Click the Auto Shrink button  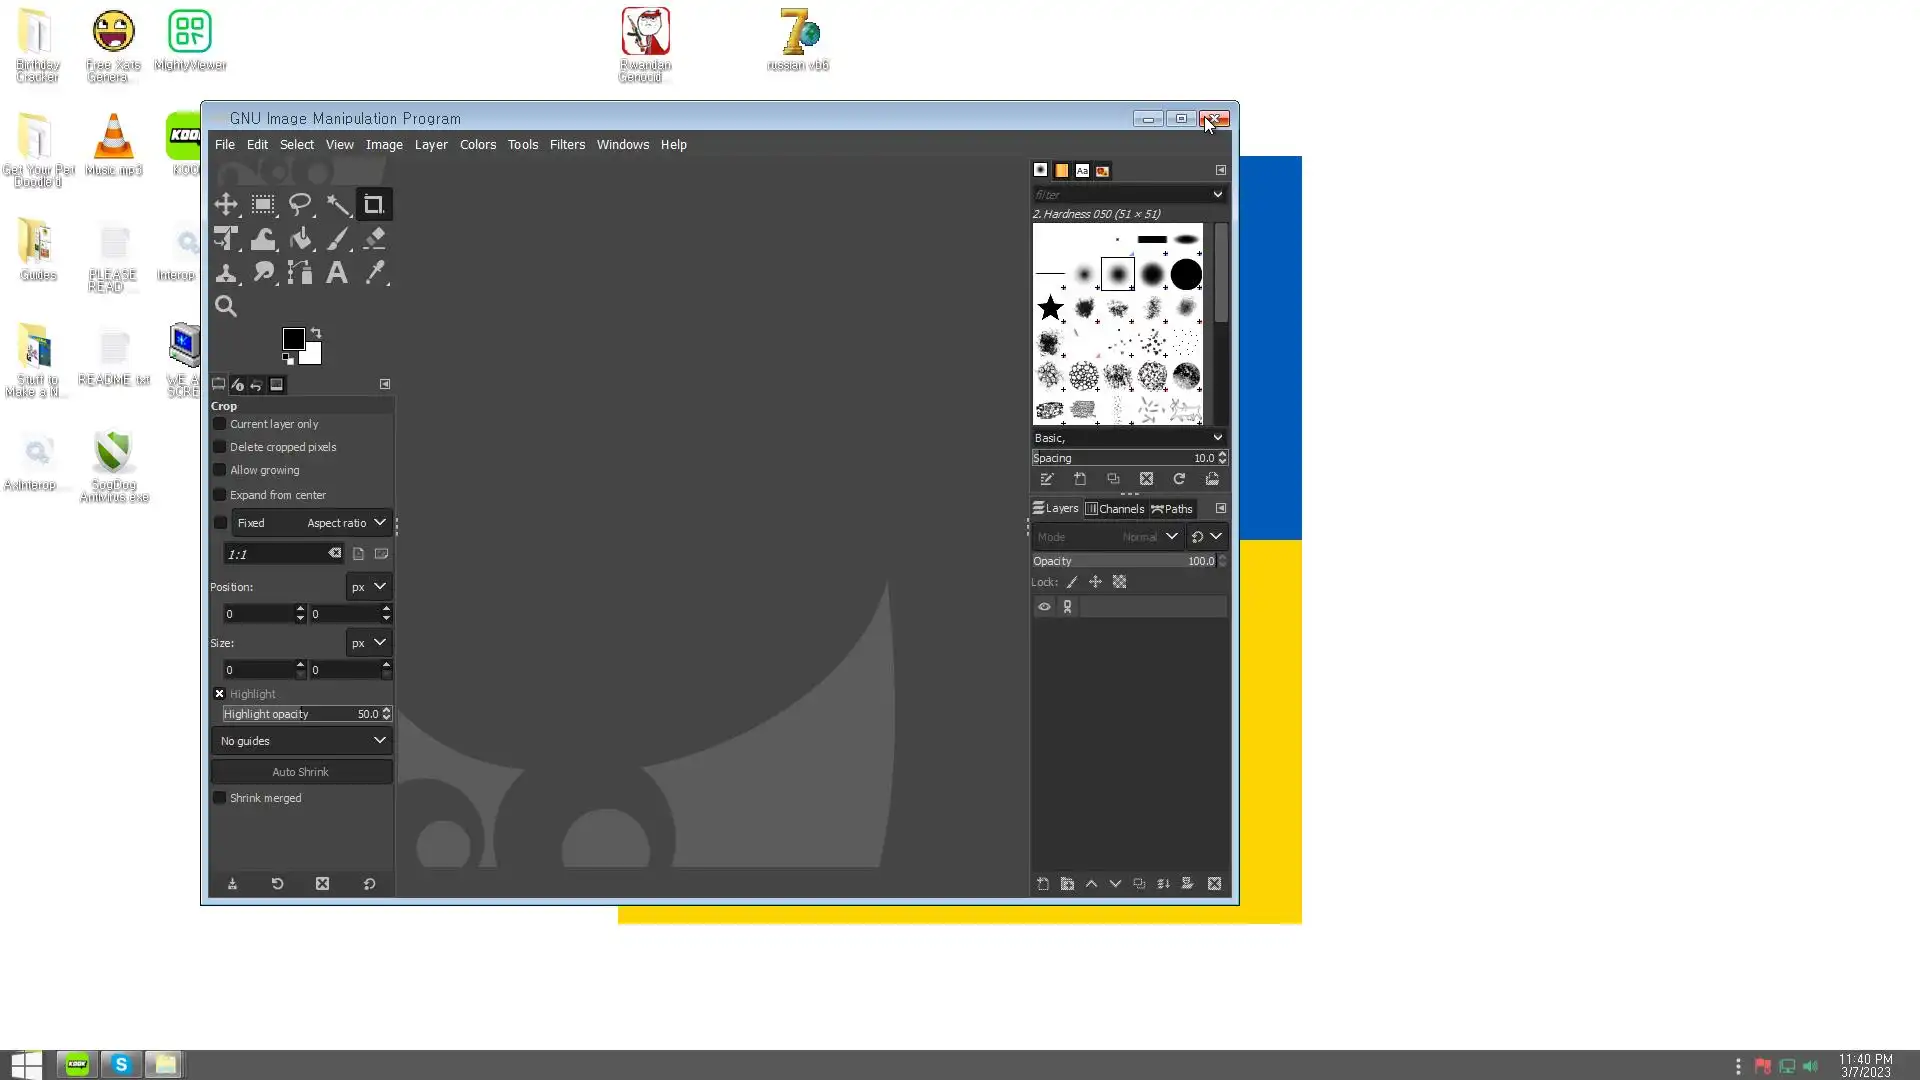click(x=300, y=772)
